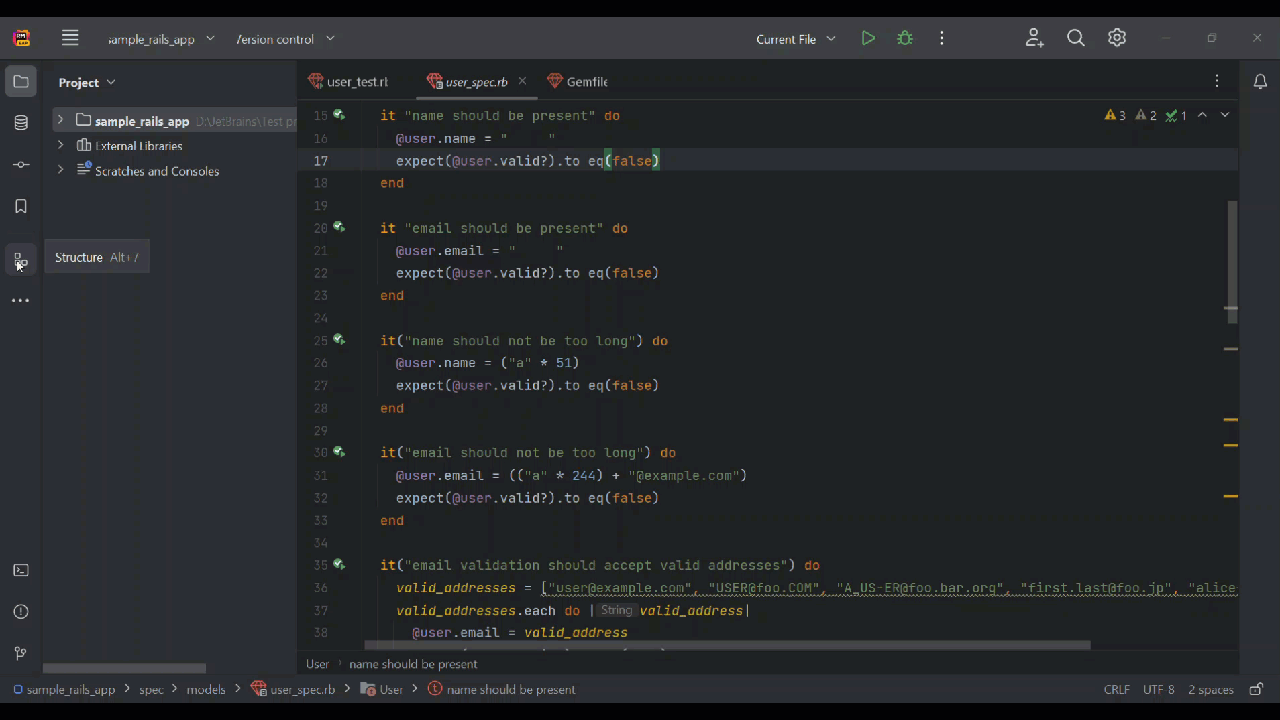Image resolution: width=1280 pixels, height=720 pixels.
Task: Click user_spec.rb breadcrumb in navigation bar
Action: coord(293,689)
